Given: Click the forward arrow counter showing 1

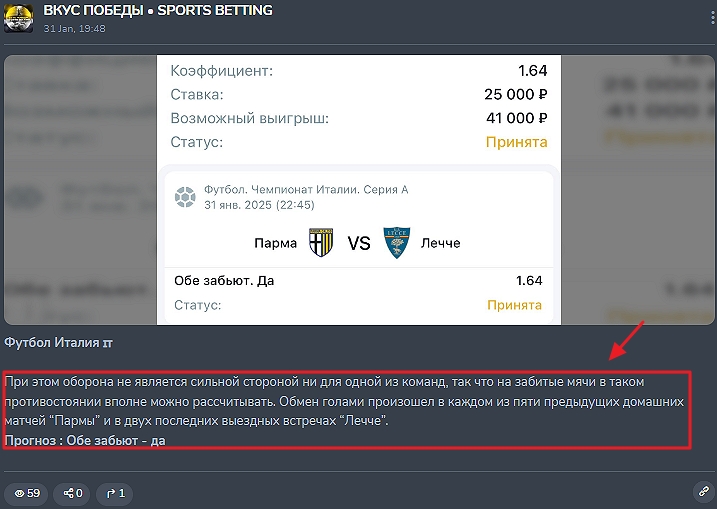Looking at the screenshot, I should pyautogui.click(x=115, y=493).
